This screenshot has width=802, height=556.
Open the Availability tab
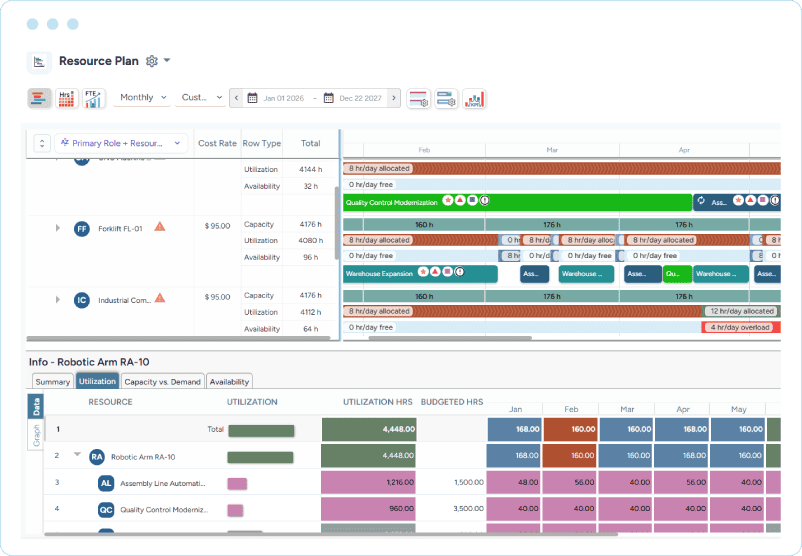click(x=229, y=382)
